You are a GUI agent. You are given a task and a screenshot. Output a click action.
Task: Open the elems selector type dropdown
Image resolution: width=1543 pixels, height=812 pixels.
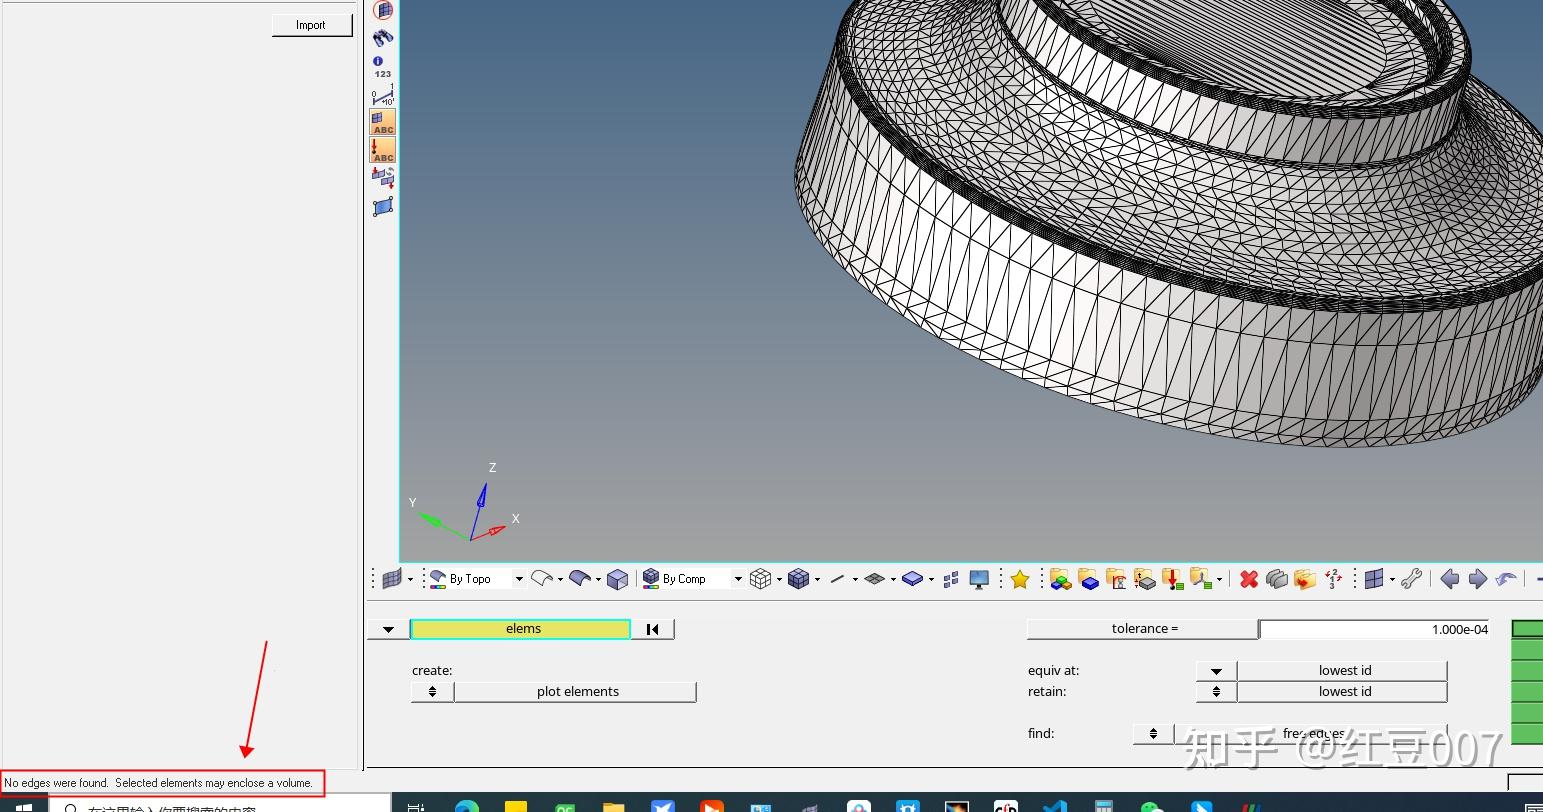point(388,629)
